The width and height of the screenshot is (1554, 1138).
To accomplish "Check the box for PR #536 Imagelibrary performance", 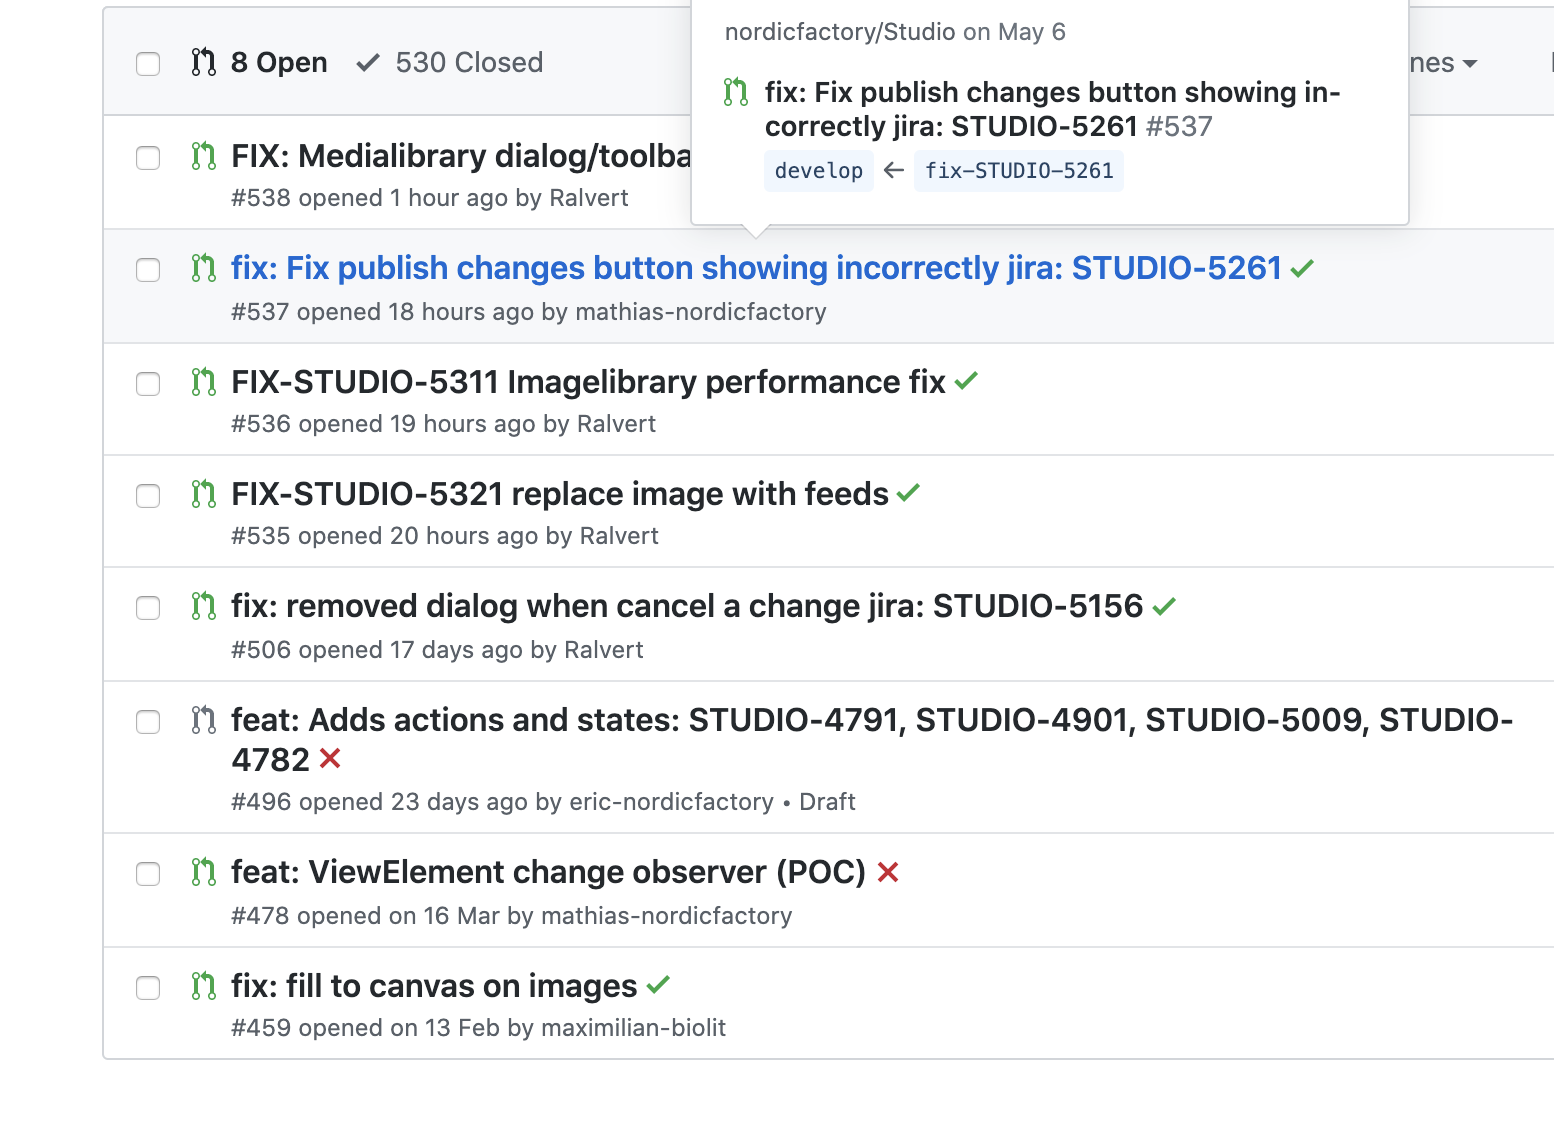I will [x=148, y=384].
